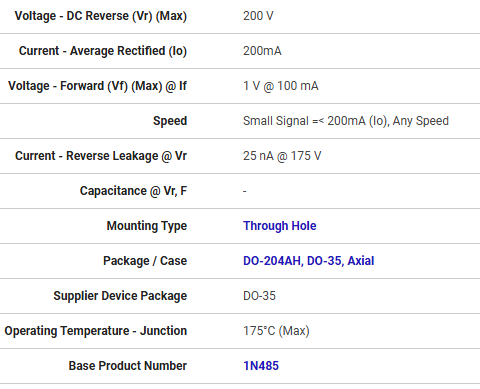This screenshot has width=480, height=389.
Task: Click the Speed attribute label
Action: pos(170,121)
